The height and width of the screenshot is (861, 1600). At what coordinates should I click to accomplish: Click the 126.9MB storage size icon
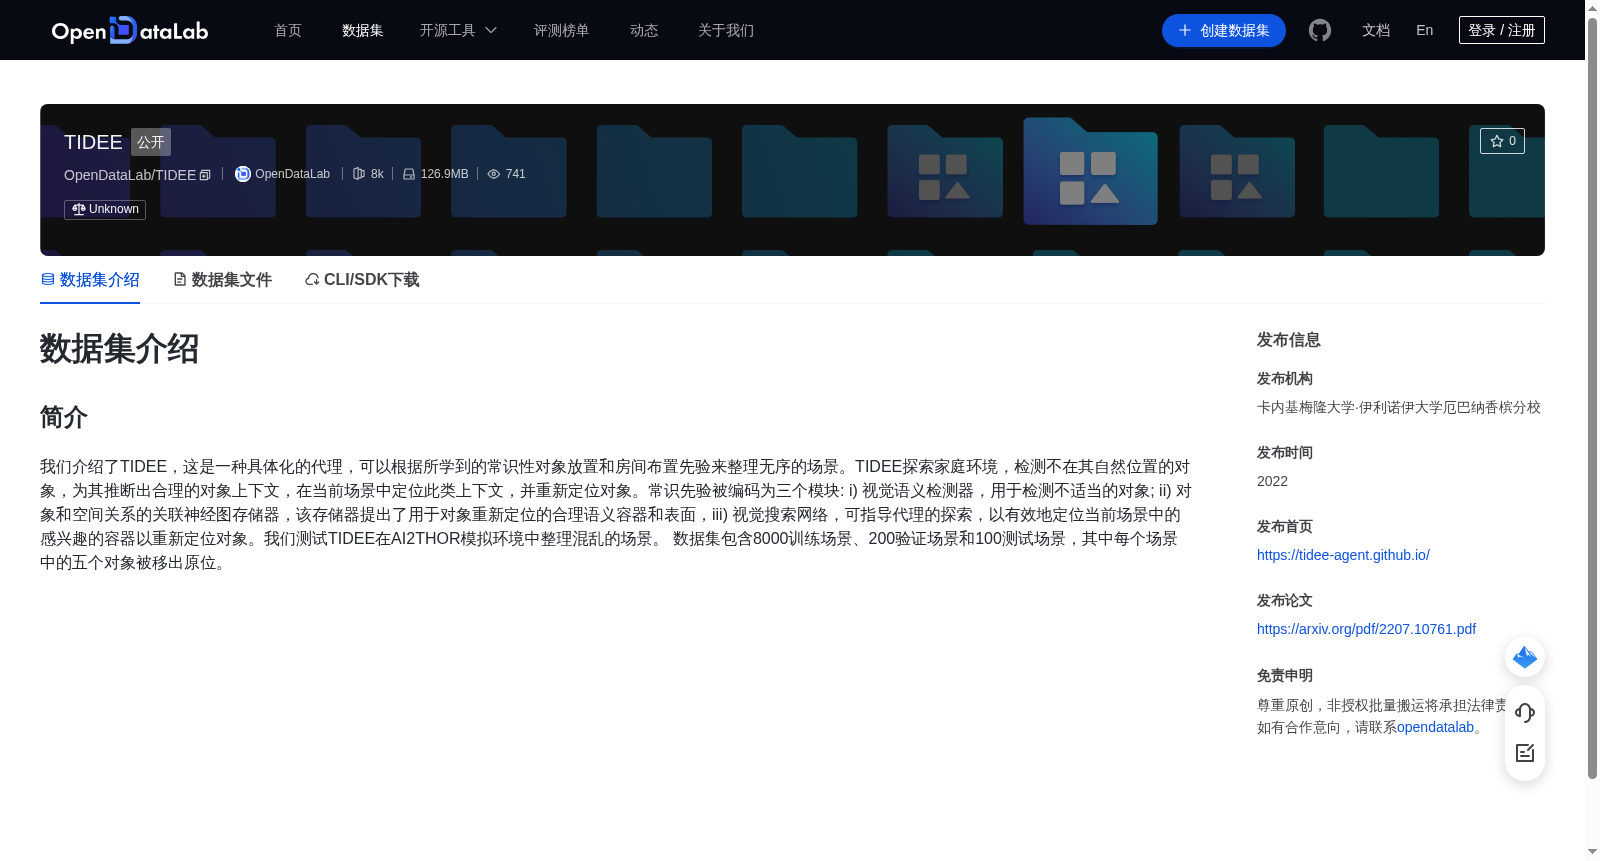click(409, 174)
